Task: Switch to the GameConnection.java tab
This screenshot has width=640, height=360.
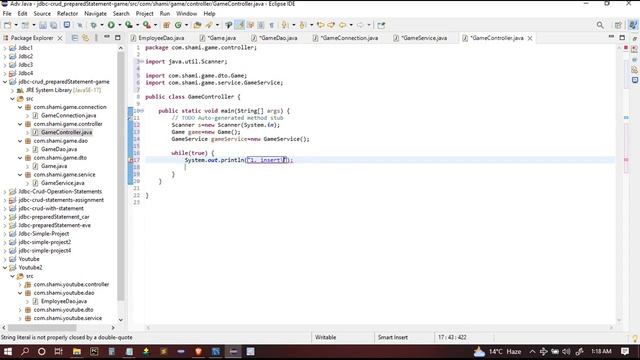Action: click(345, 38)
